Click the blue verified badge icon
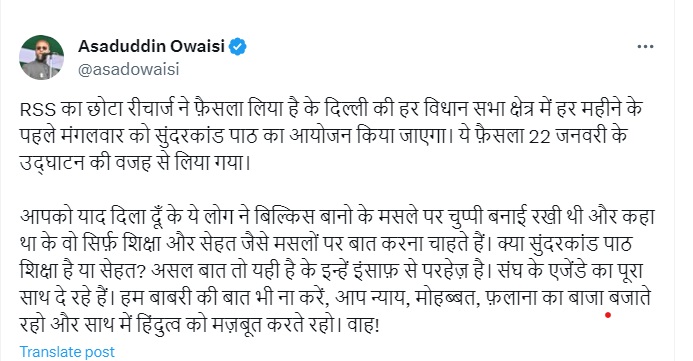 [x=237, y=46]
